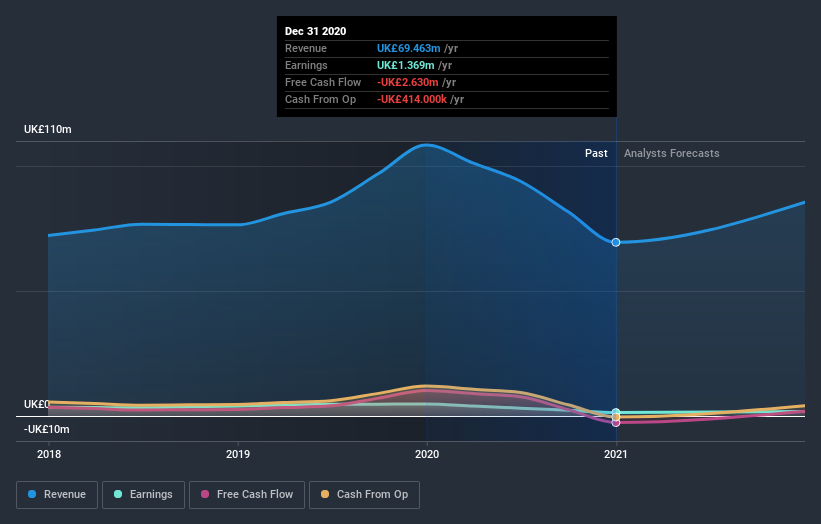
Task: Click the revenue line peak near 2020
Action: point(426,145)
